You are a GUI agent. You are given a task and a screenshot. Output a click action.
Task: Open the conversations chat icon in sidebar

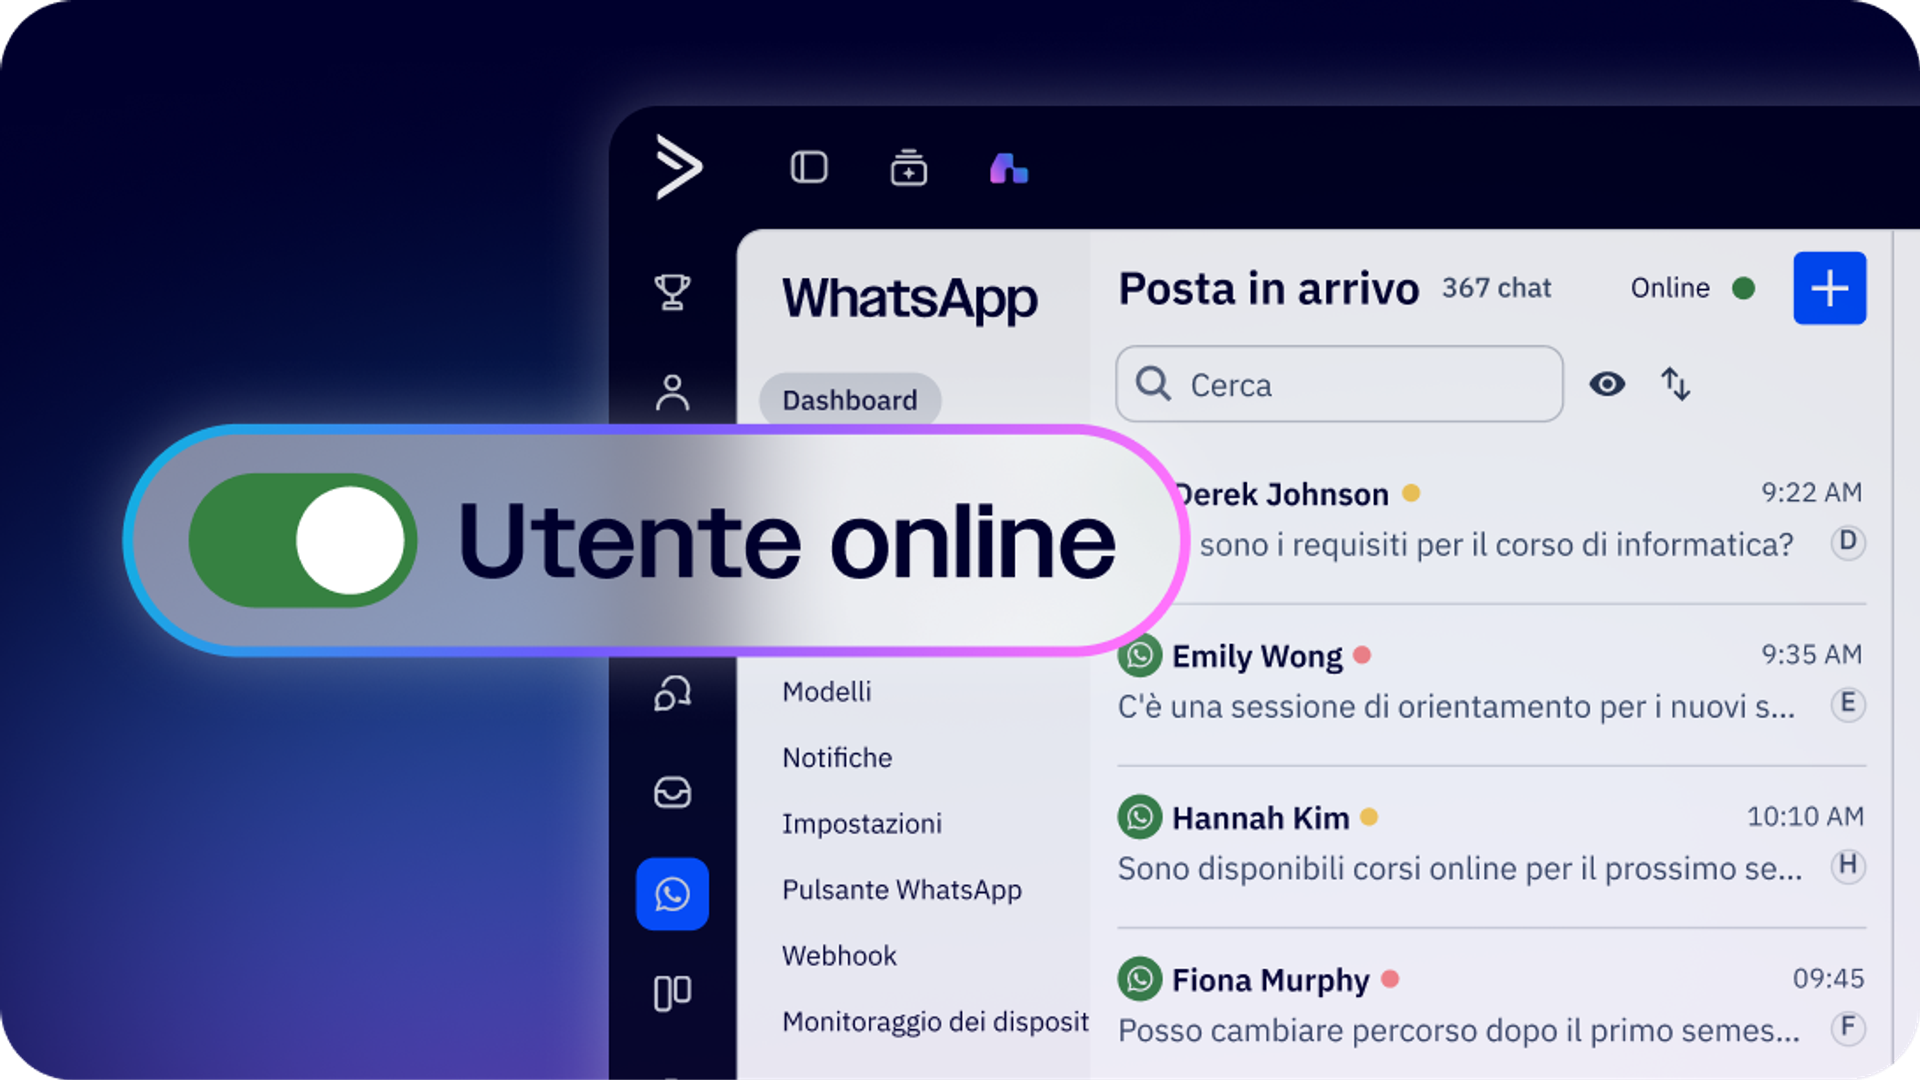[672, 692]
